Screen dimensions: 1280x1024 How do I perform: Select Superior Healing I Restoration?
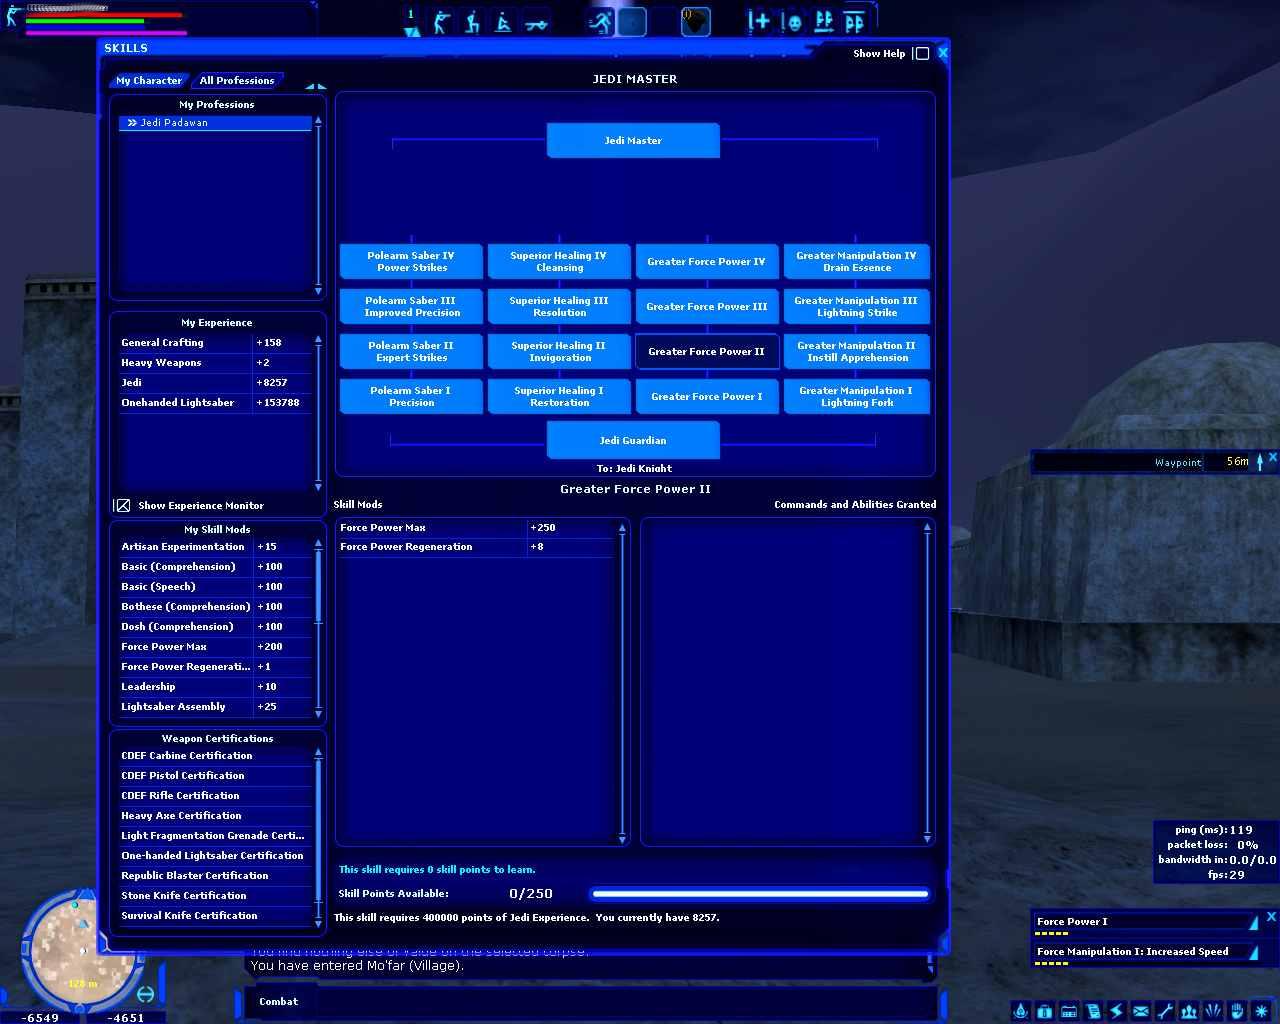point(559,396)
